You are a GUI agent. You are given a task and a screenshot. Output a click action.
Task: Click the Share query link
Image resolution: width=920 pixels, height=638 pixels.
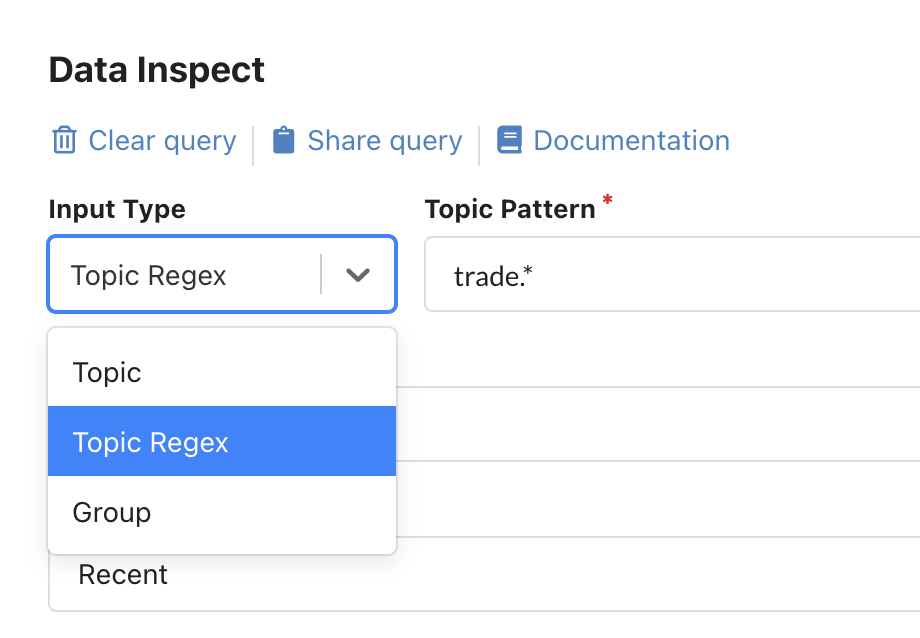pyautogui.click(x=385, y=141)
